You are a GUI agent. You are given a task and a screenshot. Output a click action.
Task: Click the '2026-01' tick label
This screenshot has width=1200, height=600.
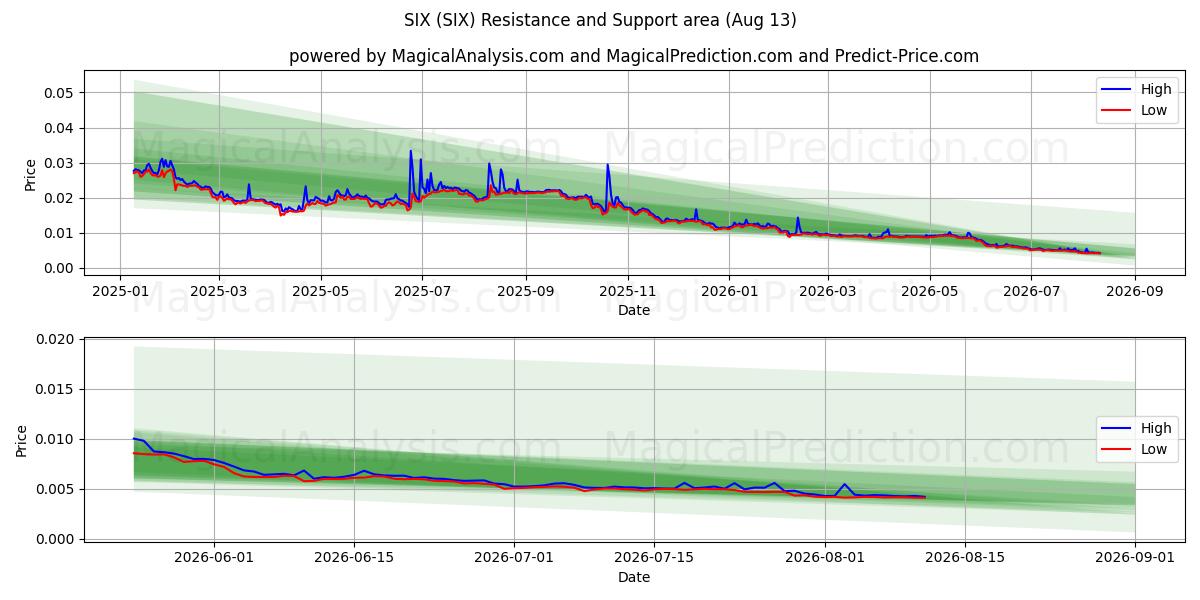(729, 291)
